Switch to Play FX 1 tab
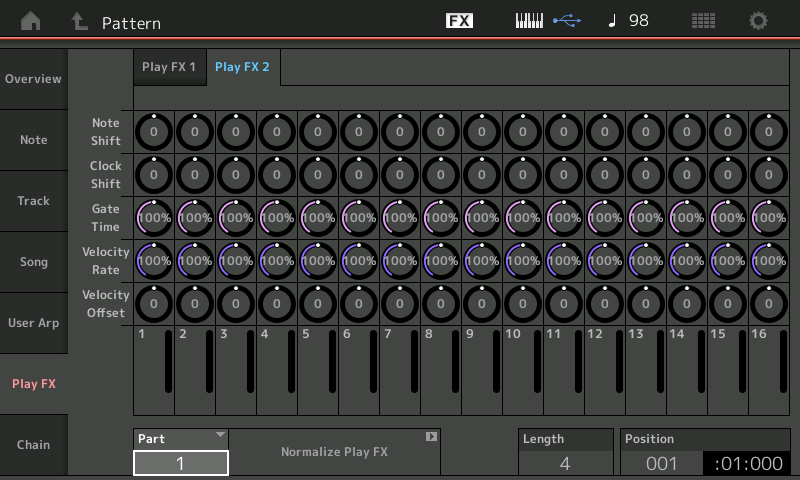 (x=169, y=67)
